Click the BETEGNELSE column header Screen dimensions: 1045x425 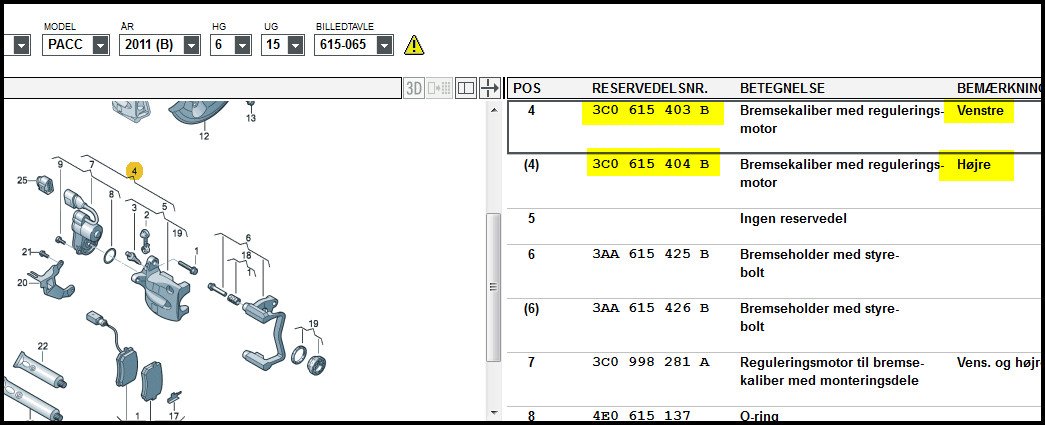[782, 88]
